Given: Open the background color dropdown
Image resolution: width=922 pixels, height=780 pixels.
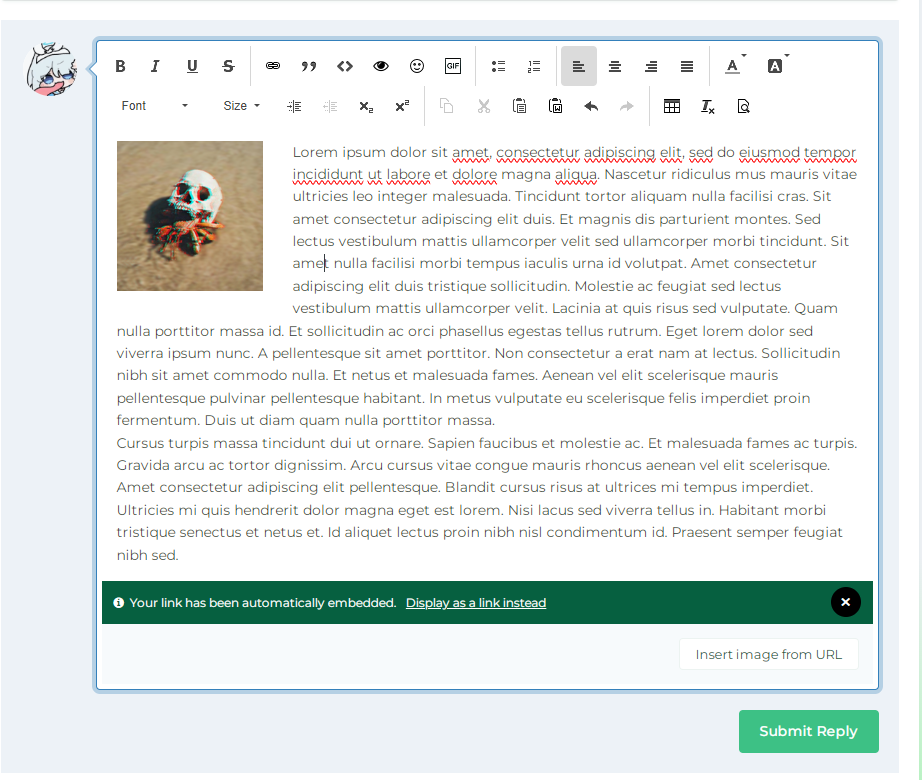Looking at the screenshot, I should (x=778, y=66).
